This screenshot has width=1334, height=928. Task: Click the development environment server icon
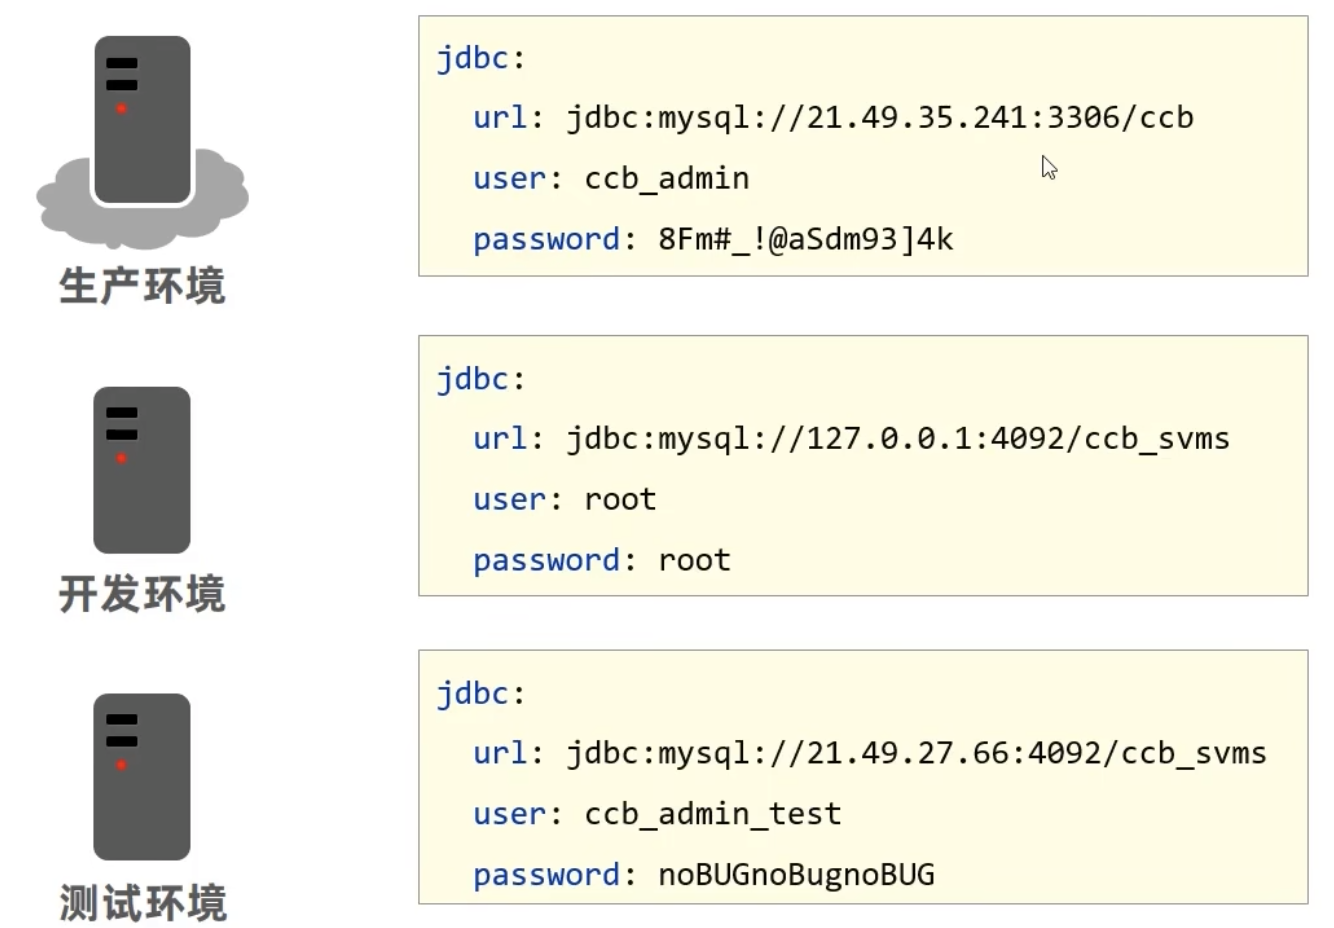pyautogui.click(x=142, y=470)
